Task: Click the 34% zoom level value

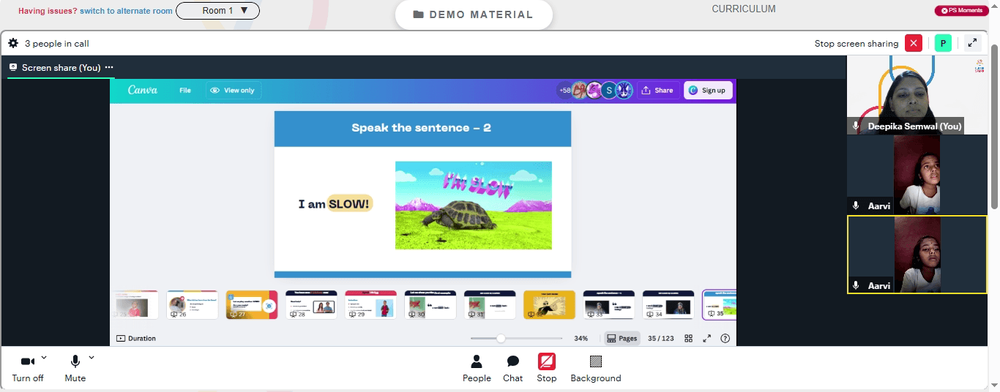Action: click(580, 338)
